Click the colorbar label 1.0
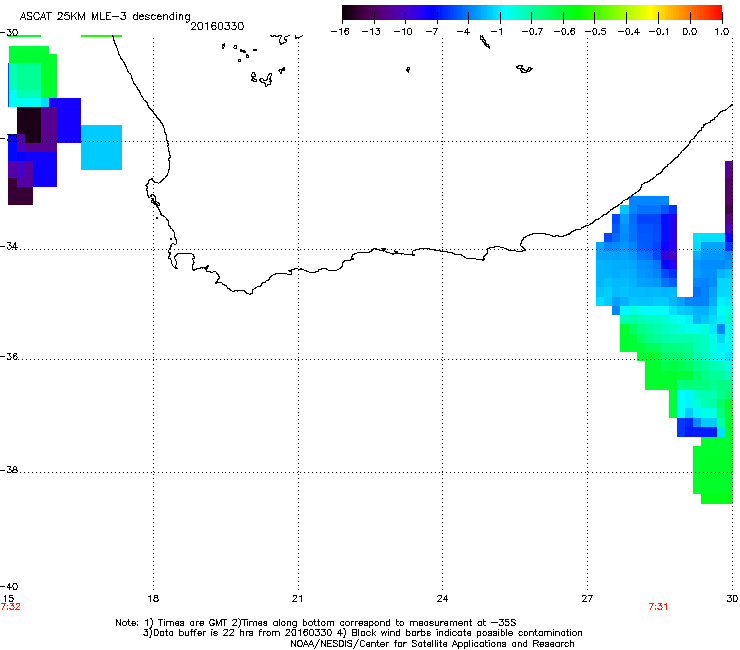This screenshot has height=650, width=740. 722,32
